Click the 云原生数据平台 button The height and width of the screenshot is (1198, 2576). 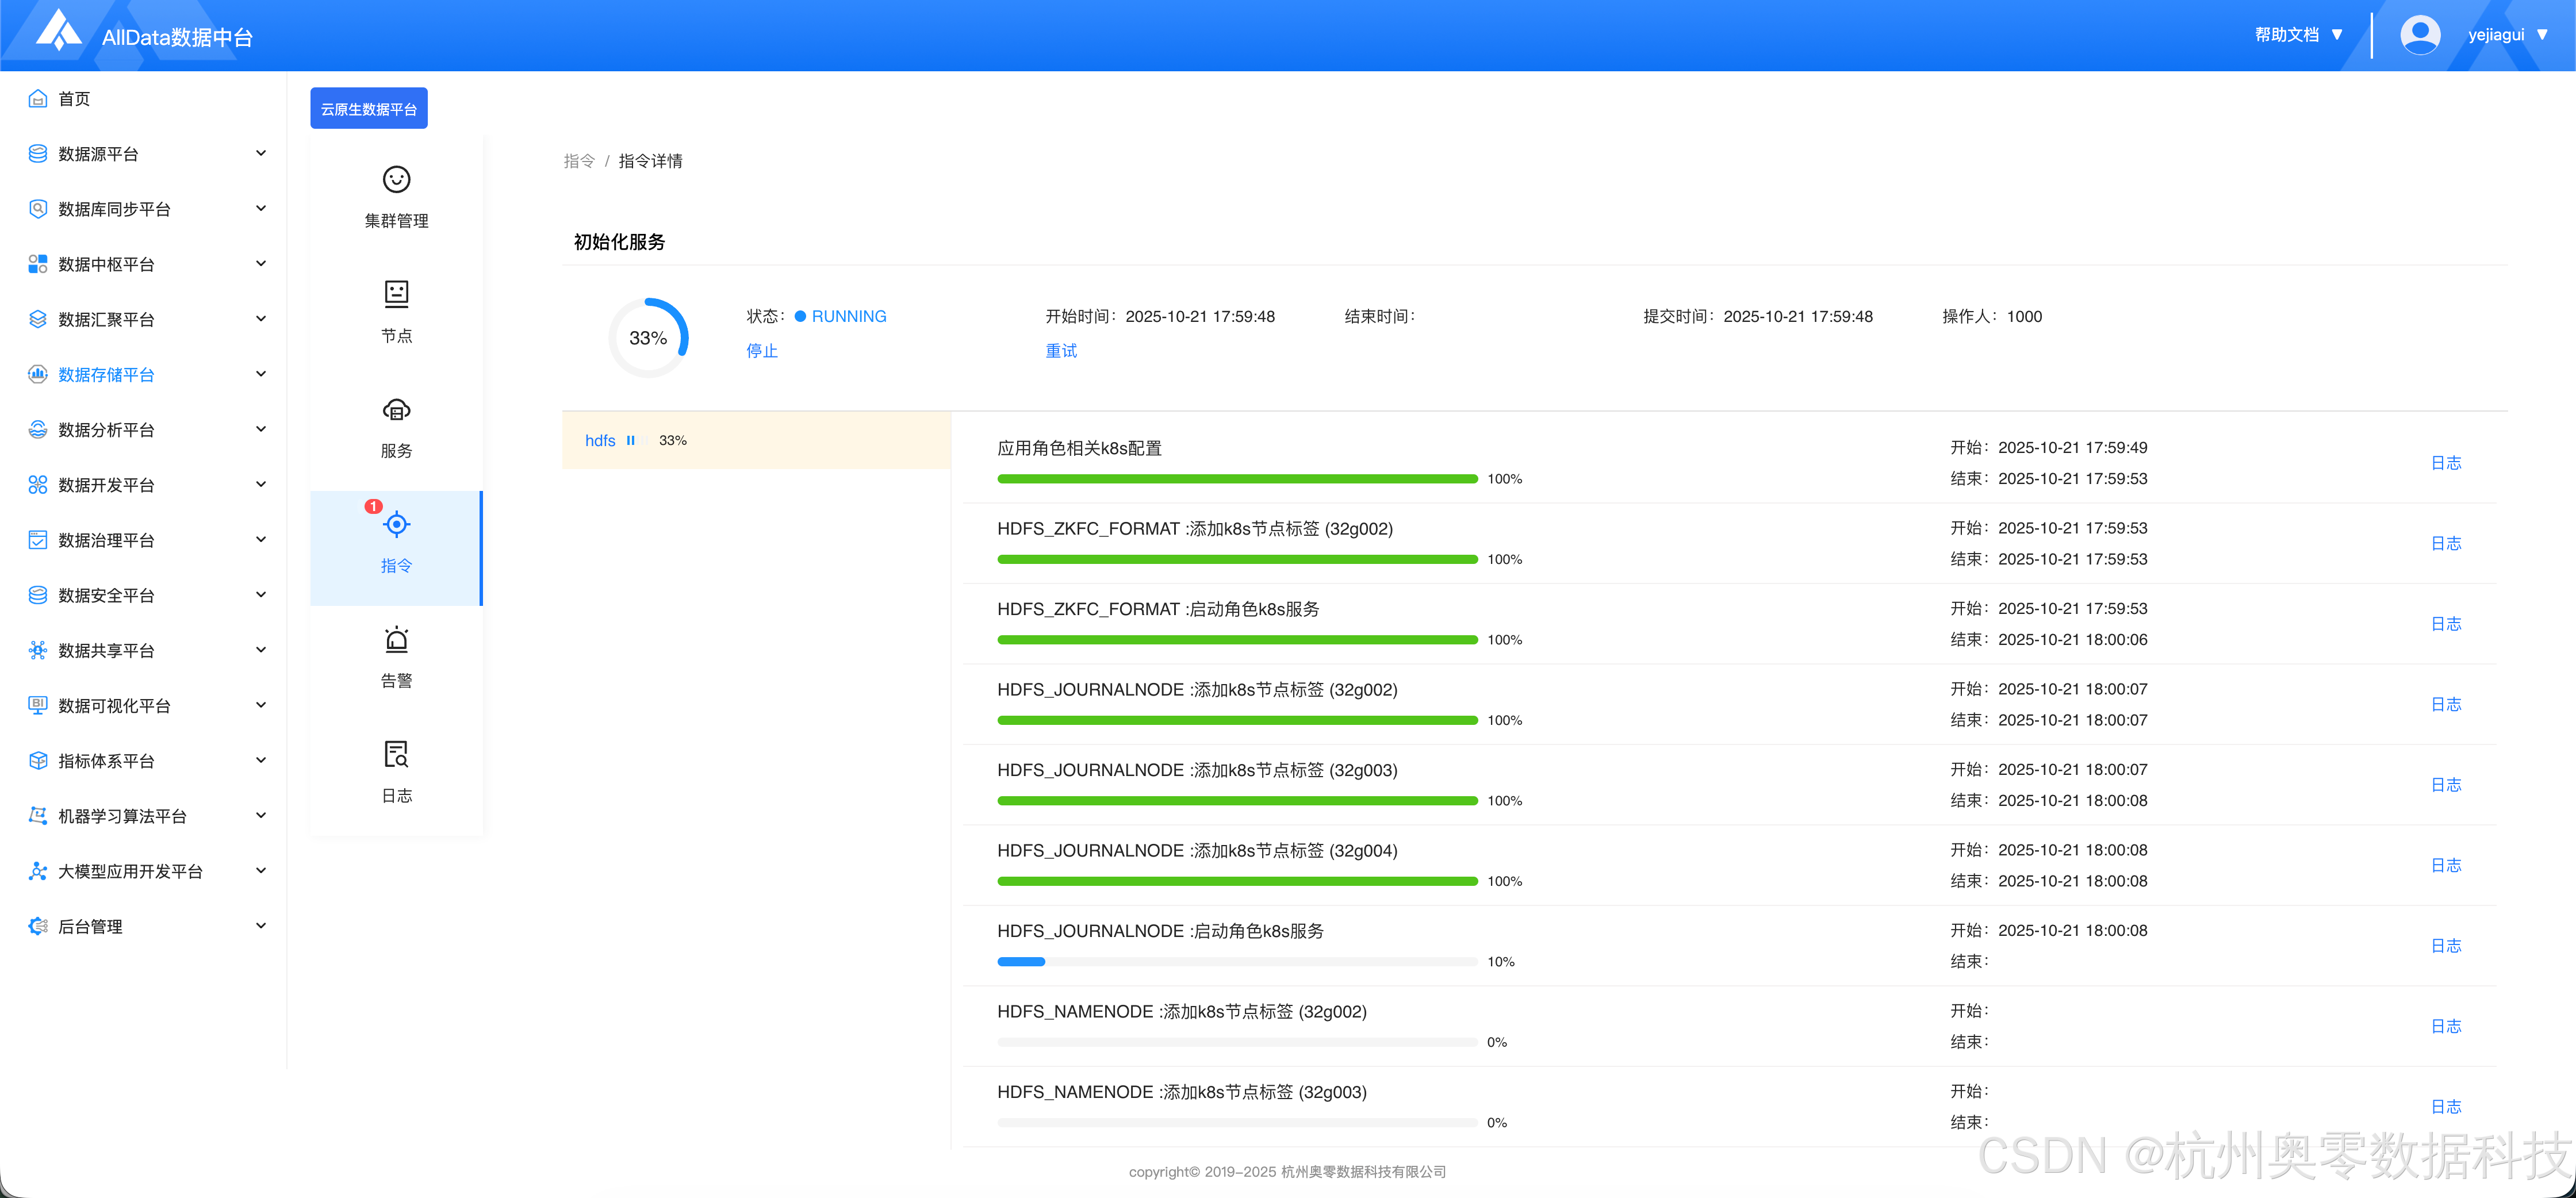coord(368,108)
